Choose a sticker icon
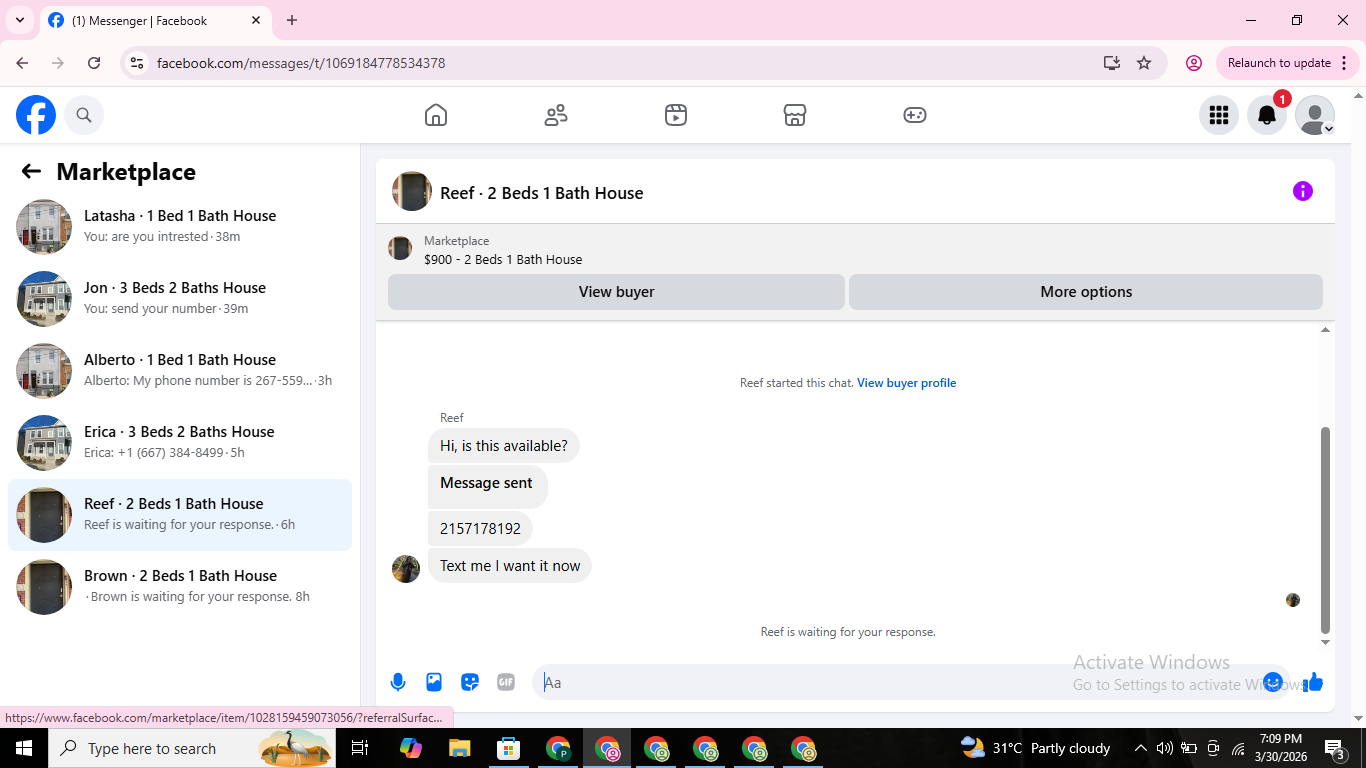 (x=470, y=682)
